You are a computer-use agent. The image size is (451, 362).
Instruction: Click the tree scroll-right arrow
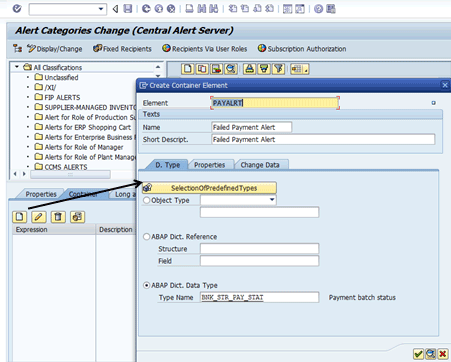(x=24, y=174)
